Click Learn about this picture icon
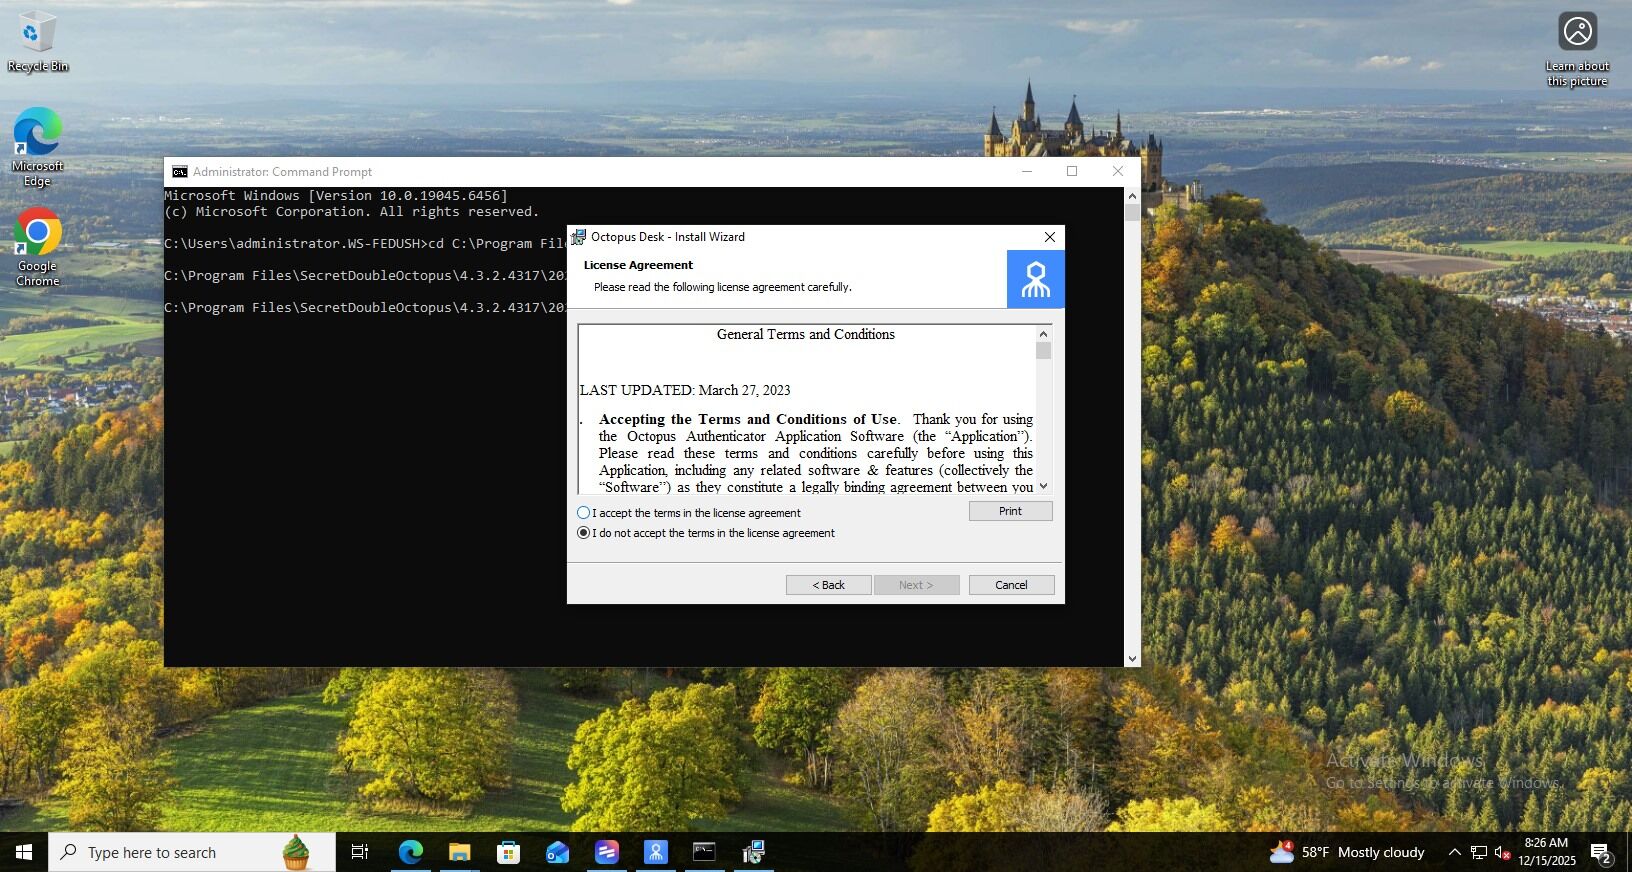Viewport: 1632px width, 872px height. click(x=1577, y=50)
